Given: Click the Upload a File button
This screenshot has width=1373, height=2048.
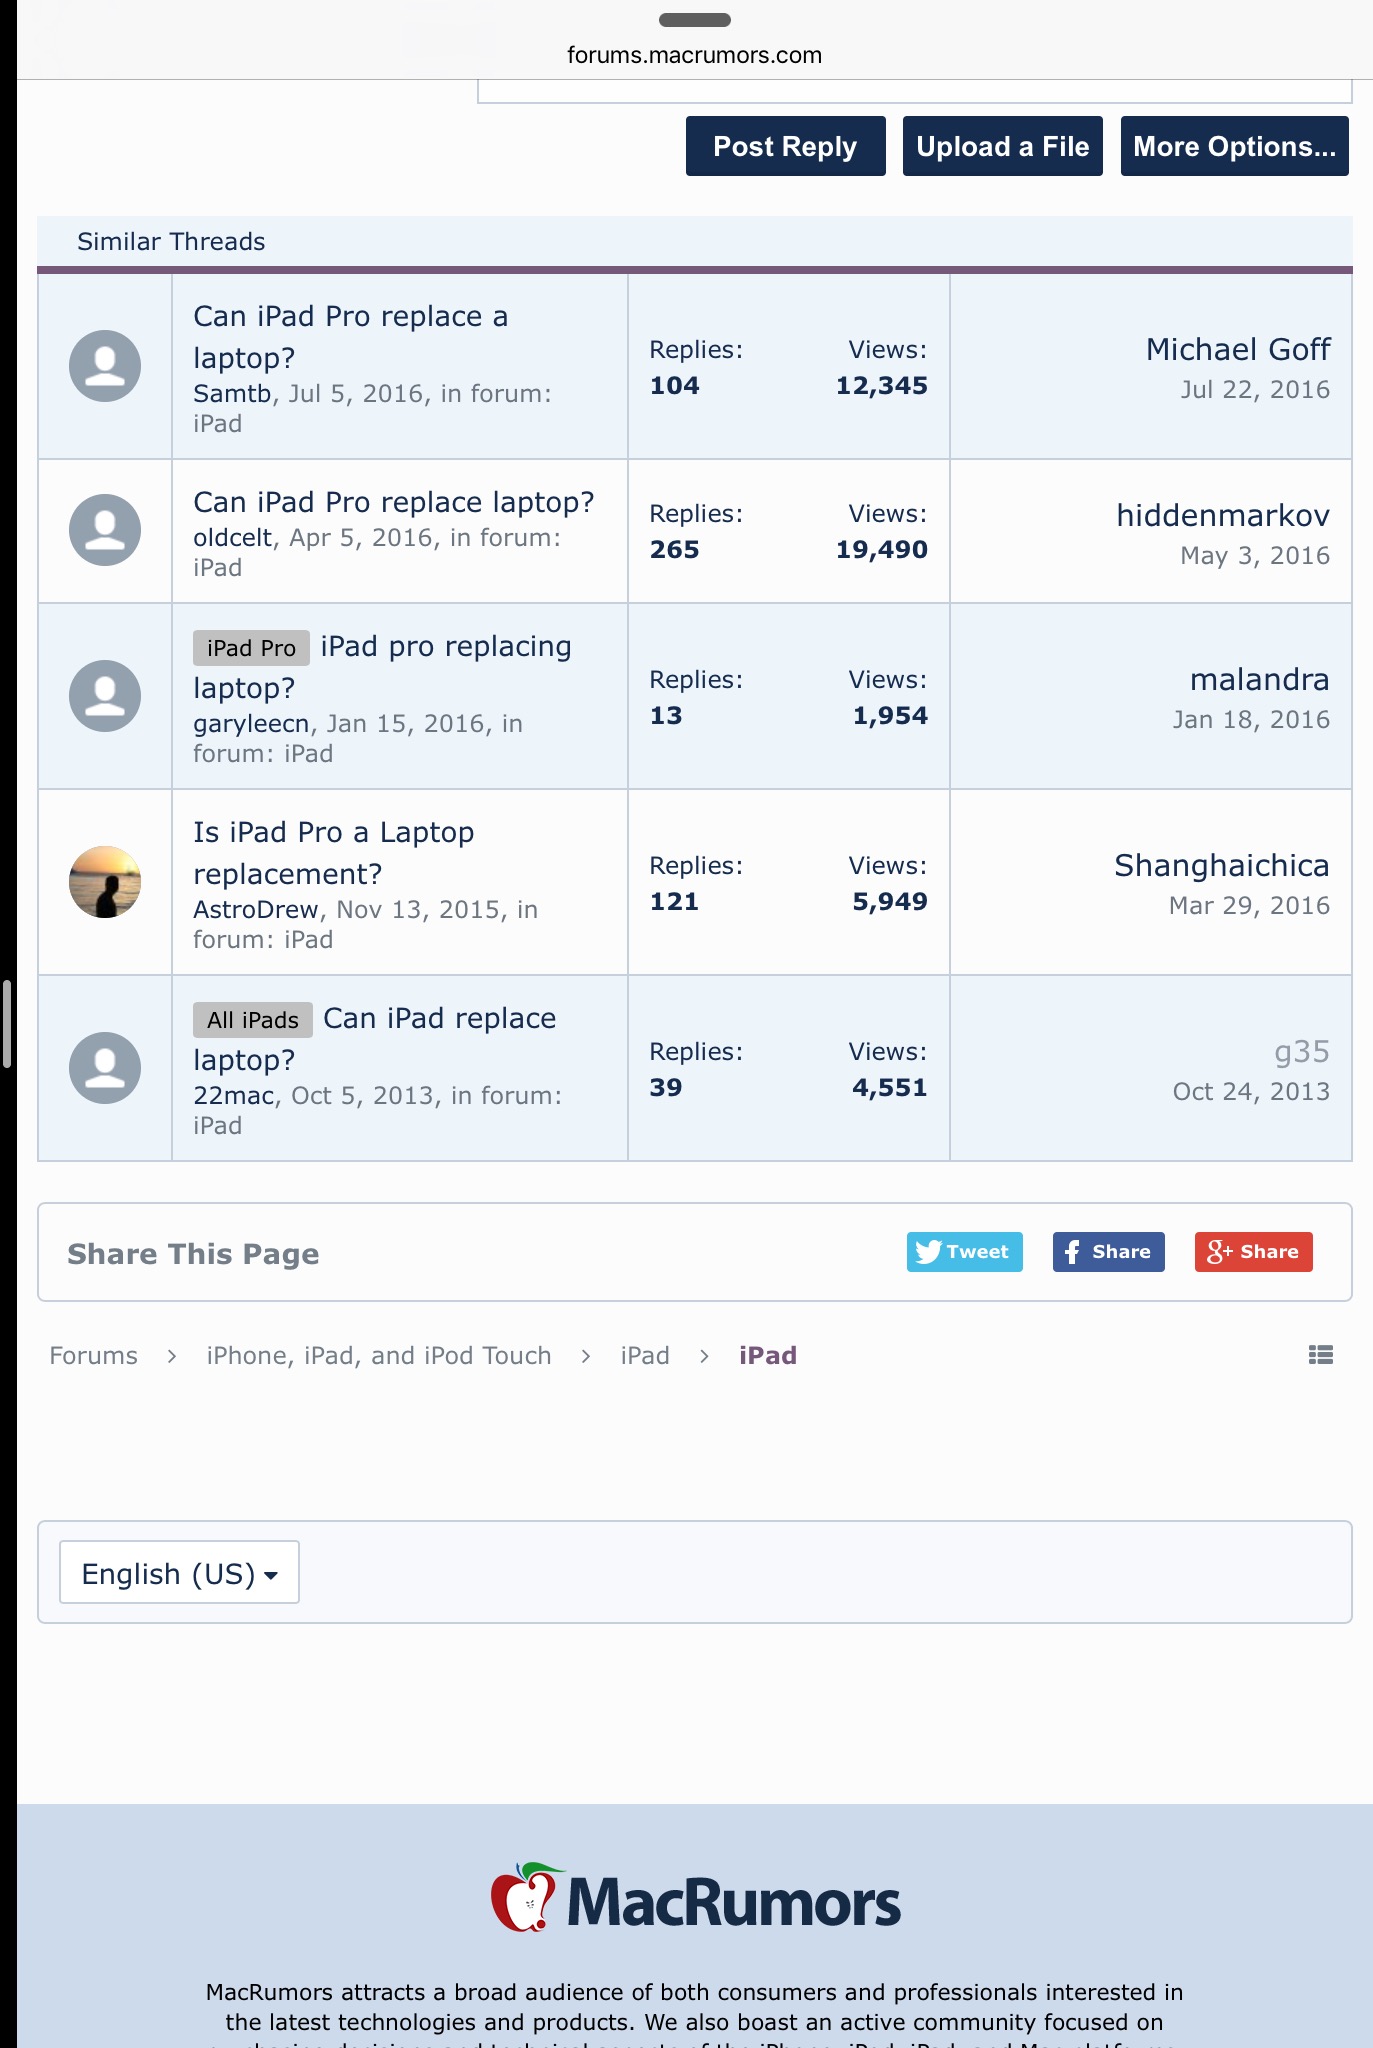Looking at the screenshot, I should pyautogui.click(x=1002, y=146).
